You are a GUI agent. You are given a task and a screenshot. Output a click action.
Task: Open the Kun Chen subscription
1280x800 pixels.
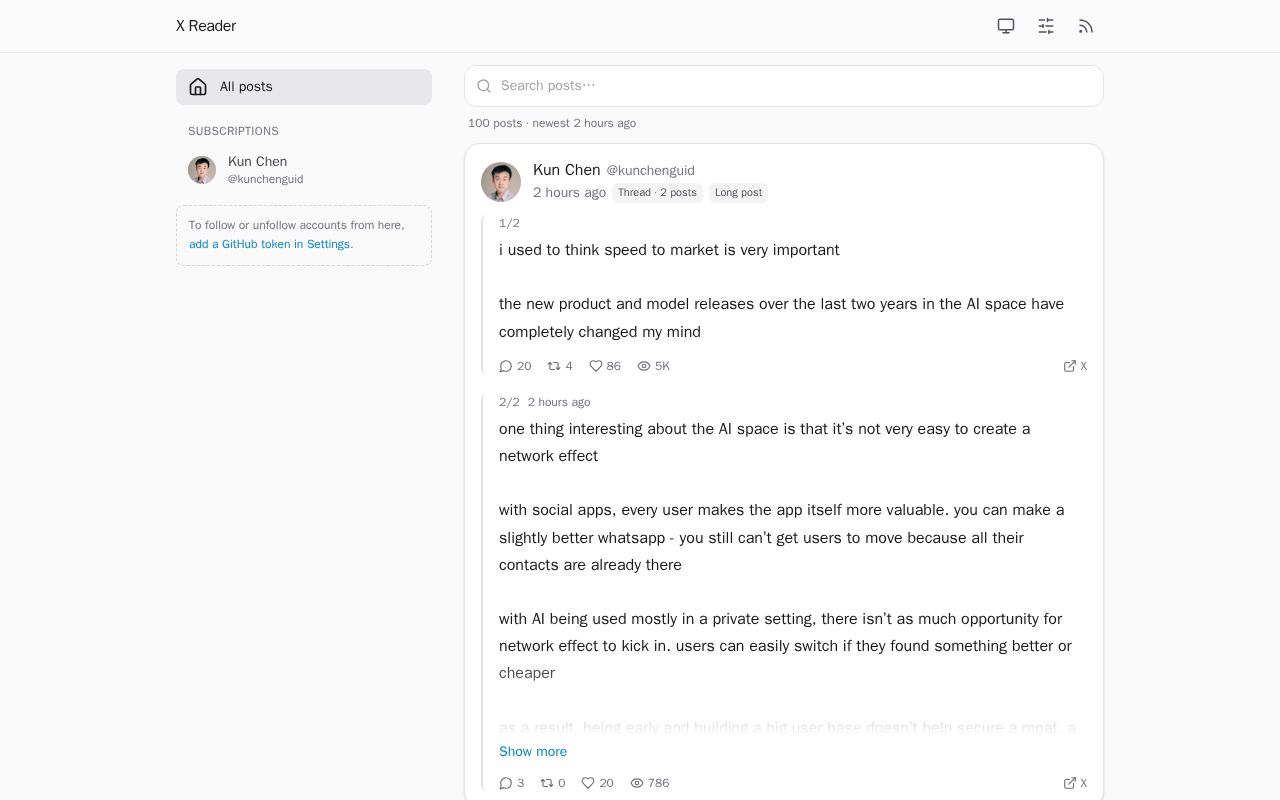[304, 170]
